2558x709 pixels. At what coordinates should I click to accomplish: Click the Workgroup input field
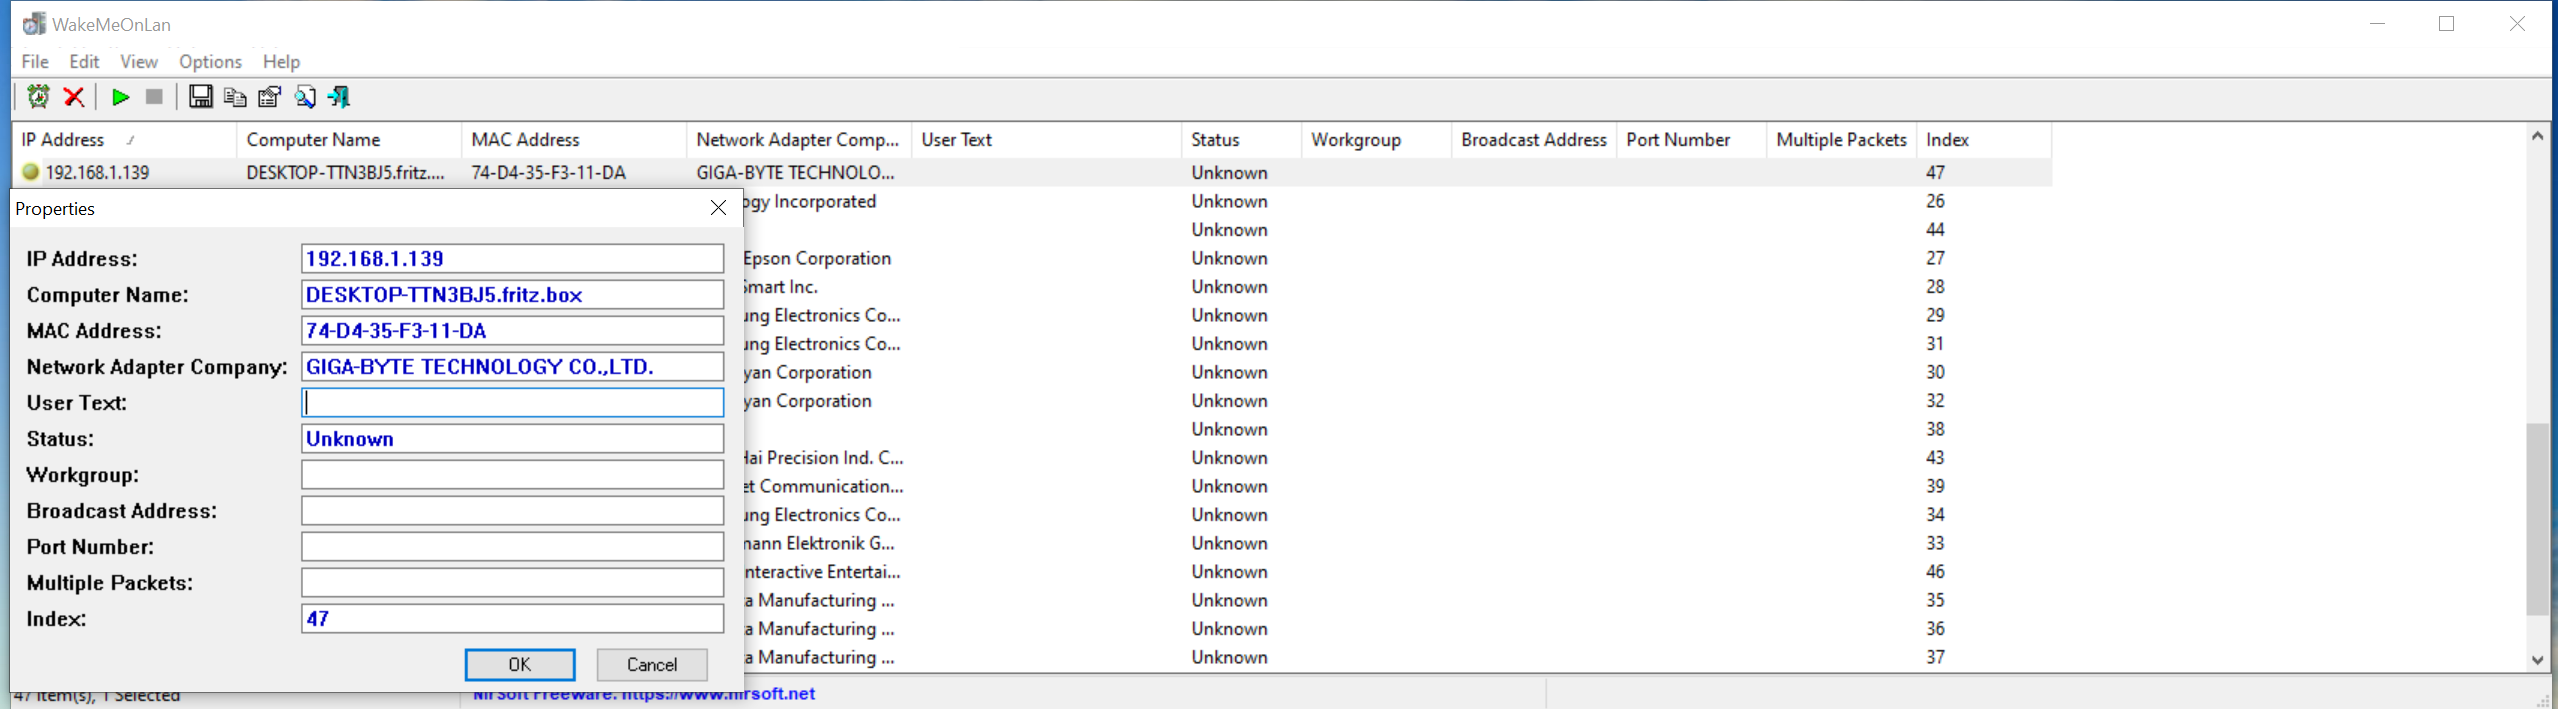point(512,475)
